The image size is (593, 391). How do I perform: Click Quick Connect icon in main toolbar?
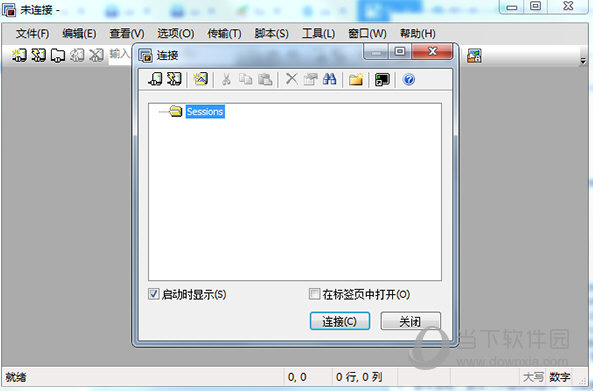click(x=38, y=55)
